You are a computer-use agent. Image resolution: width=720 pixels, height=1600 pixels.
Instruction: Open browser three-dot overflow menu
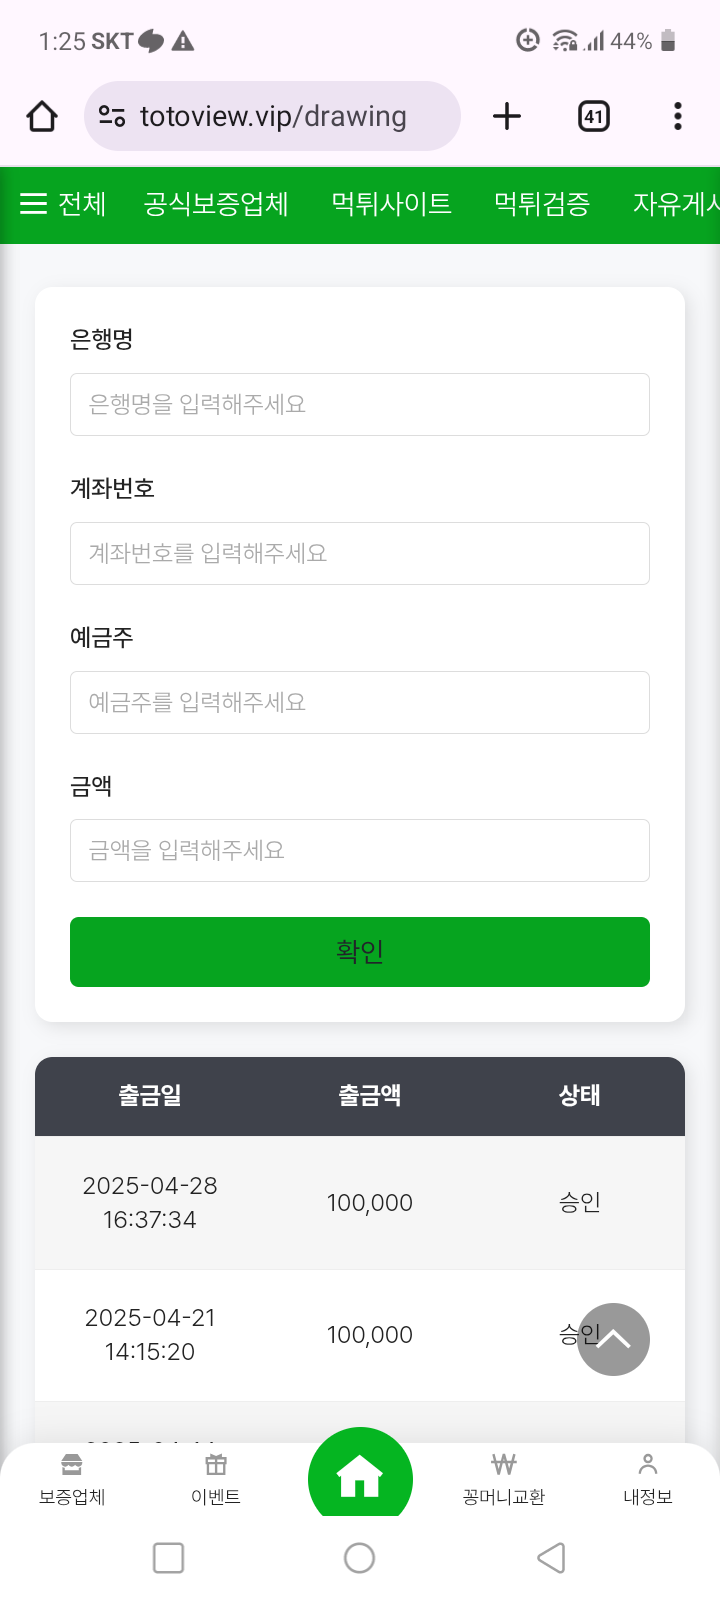pyautogui.click(x=678, y=117)
